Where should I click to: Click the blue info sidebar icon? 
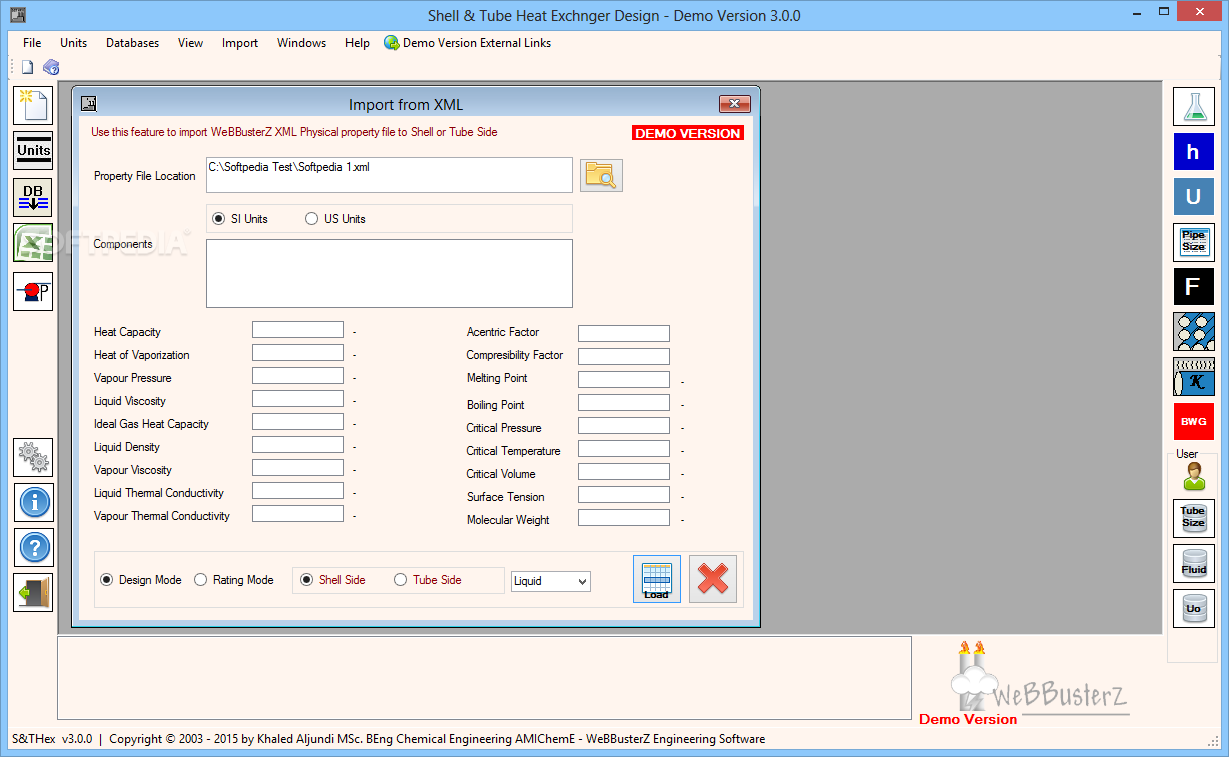coord(33,502)
